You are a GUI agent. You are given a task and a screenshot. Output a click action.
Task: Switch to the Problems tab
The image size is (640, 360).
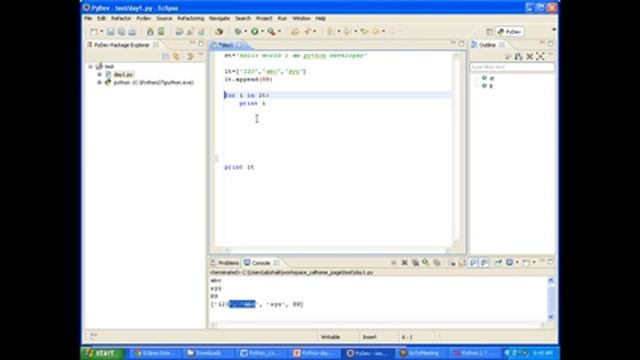coord(225,263)
